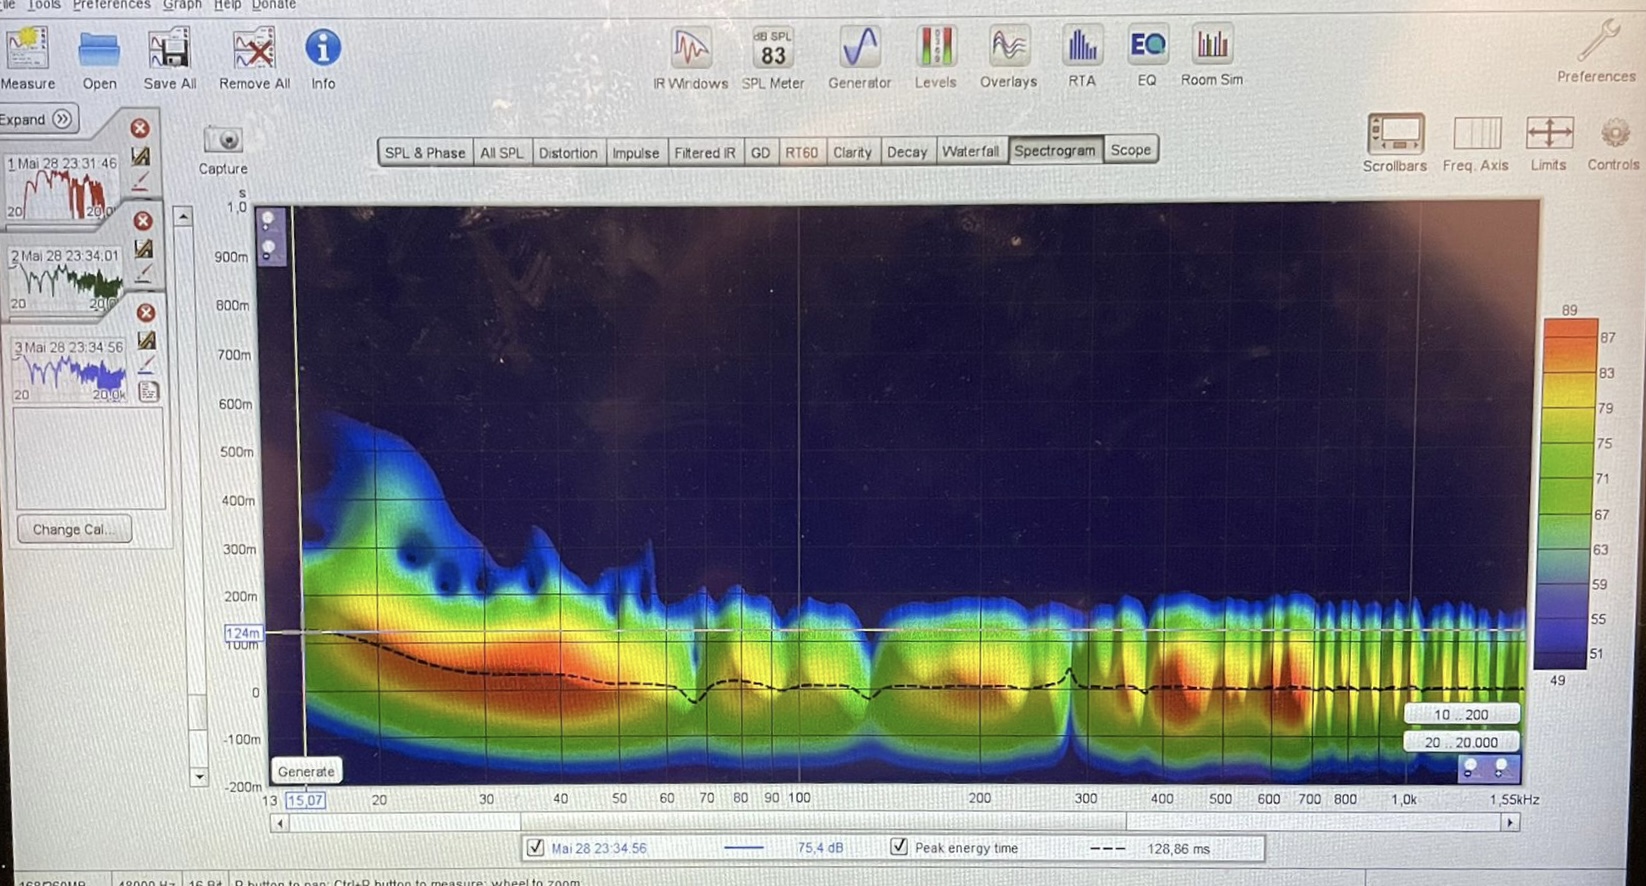The image size is (1646, 886).
Task: Select the first measurement thumbnail
Action: tap(62, 186)
